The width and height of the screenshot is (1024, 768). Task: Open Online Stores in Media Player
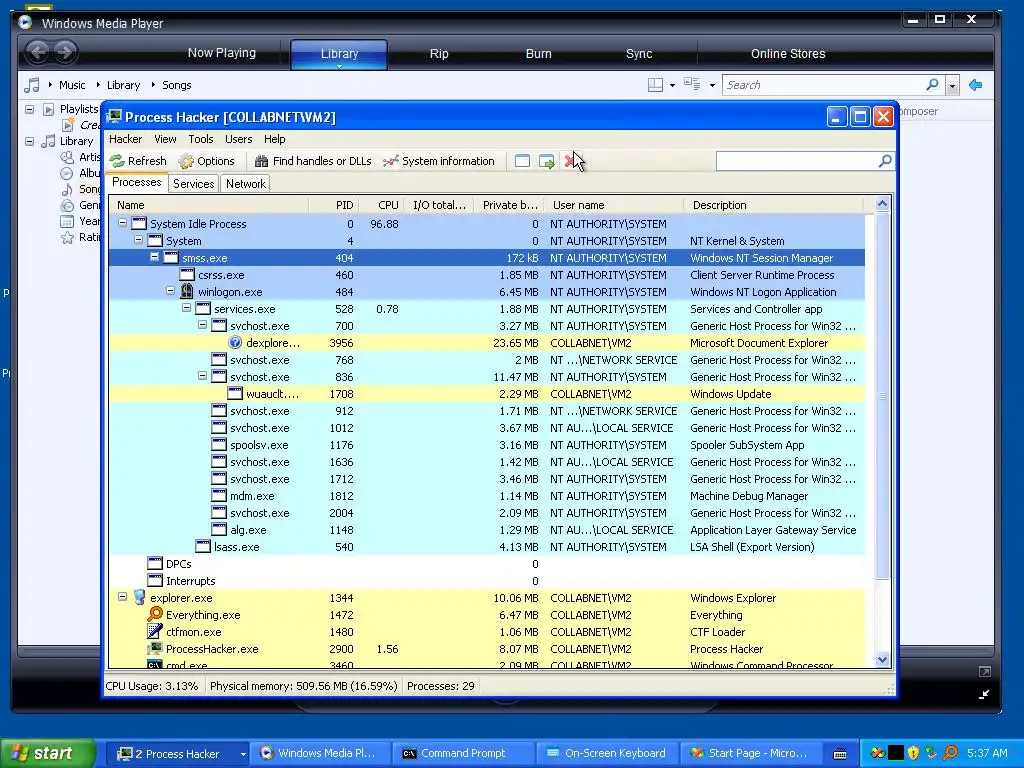click(x=788, y=54)
